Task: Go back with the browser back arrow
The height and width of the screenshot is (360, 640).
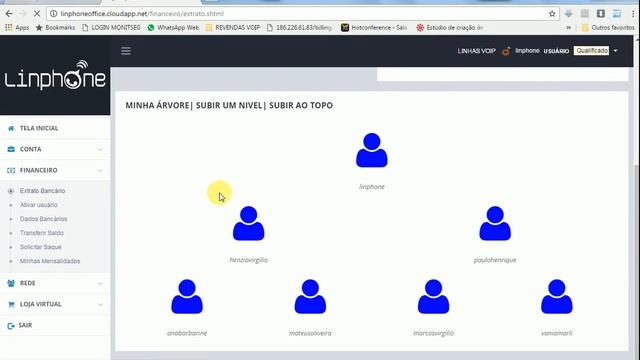Action: pos(9,13)
